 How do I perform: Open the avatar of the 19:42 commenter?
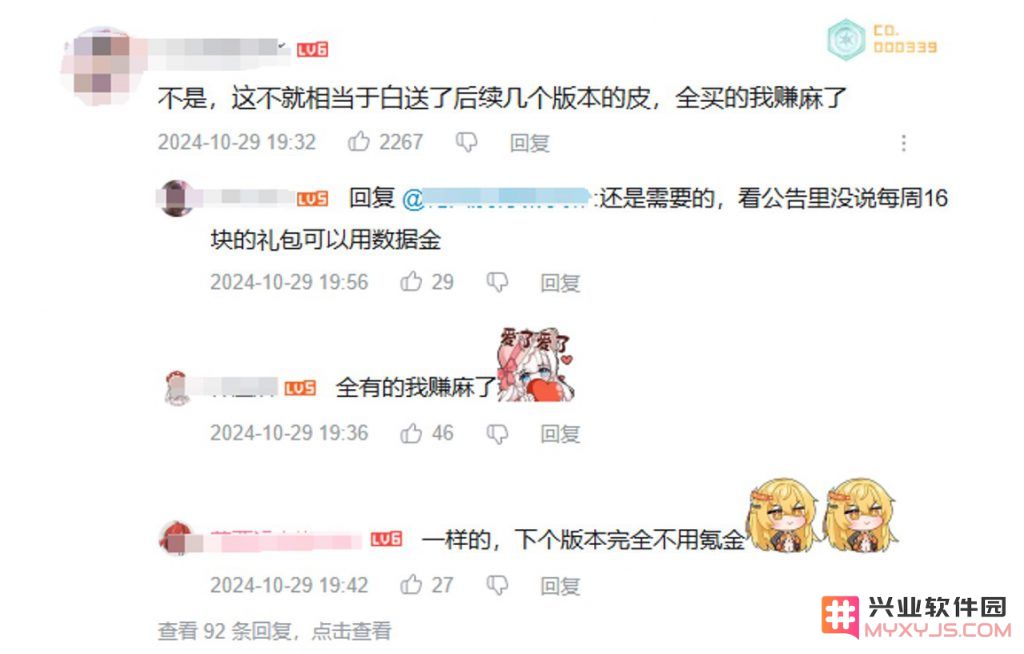click(176, 538)
